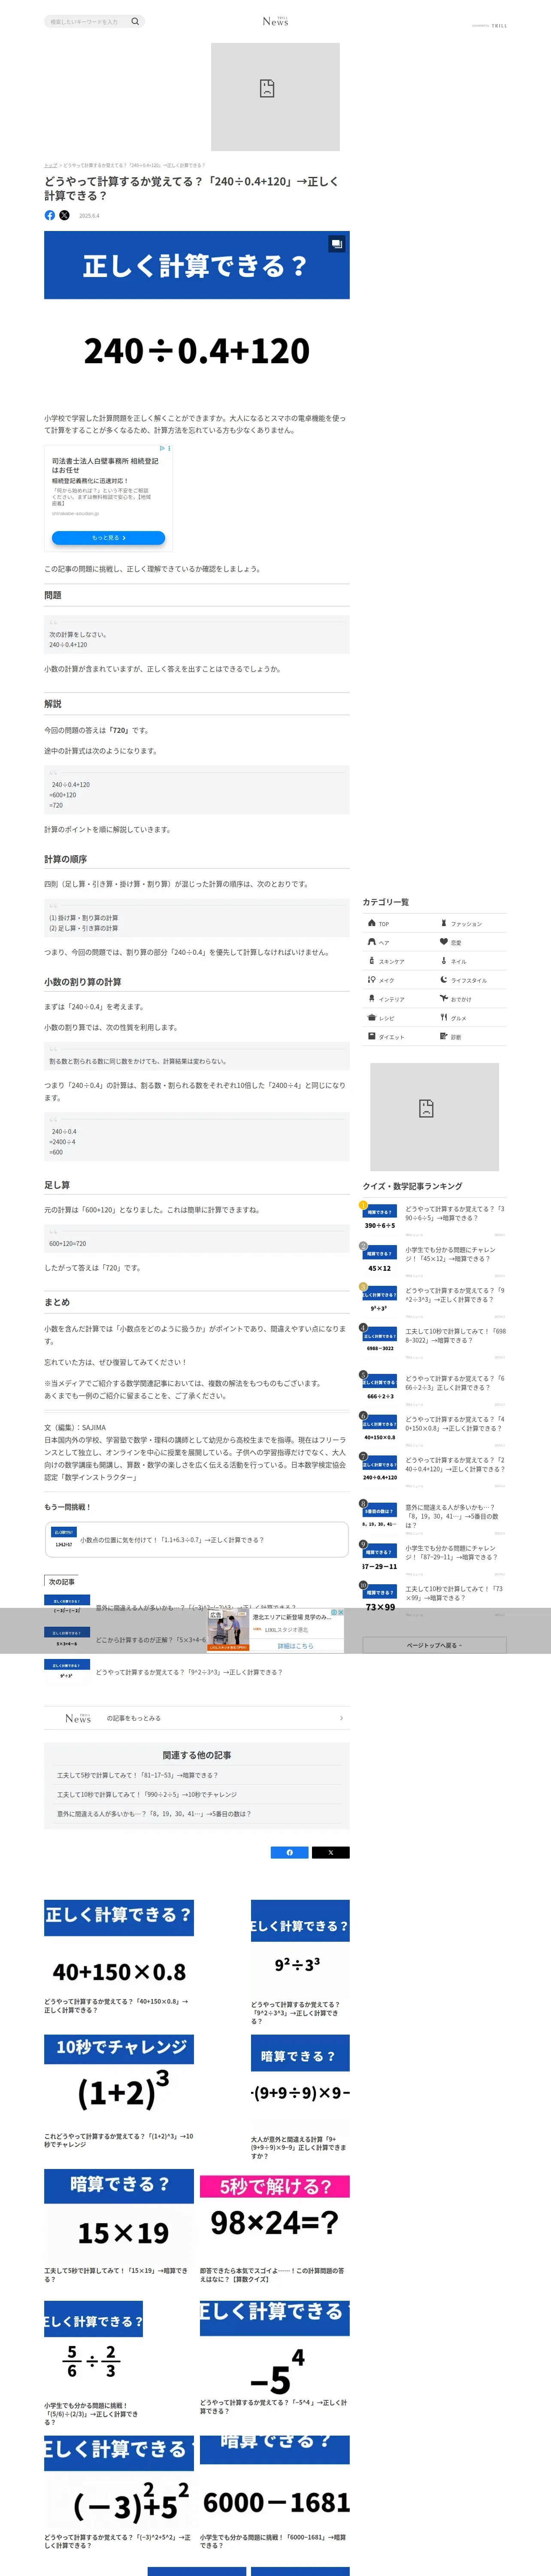Open 恋愛 category heart icon
Screen dimensions: 551x2576
(444, 942)
